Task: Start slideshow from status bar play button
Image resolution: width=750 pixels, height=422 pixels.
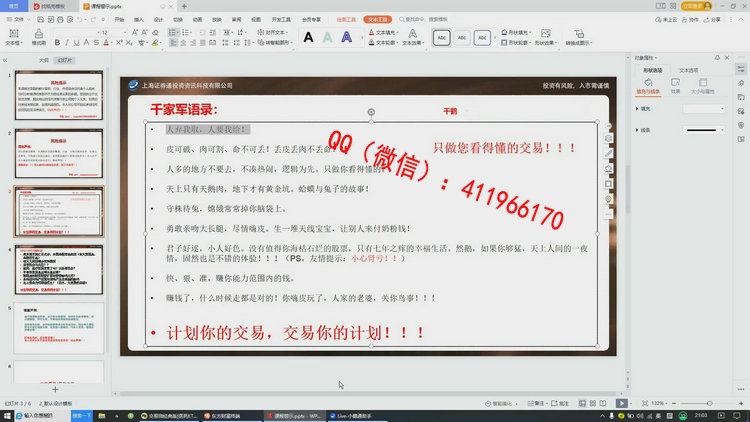Action: pyautogui.click(x=621, y=403)
